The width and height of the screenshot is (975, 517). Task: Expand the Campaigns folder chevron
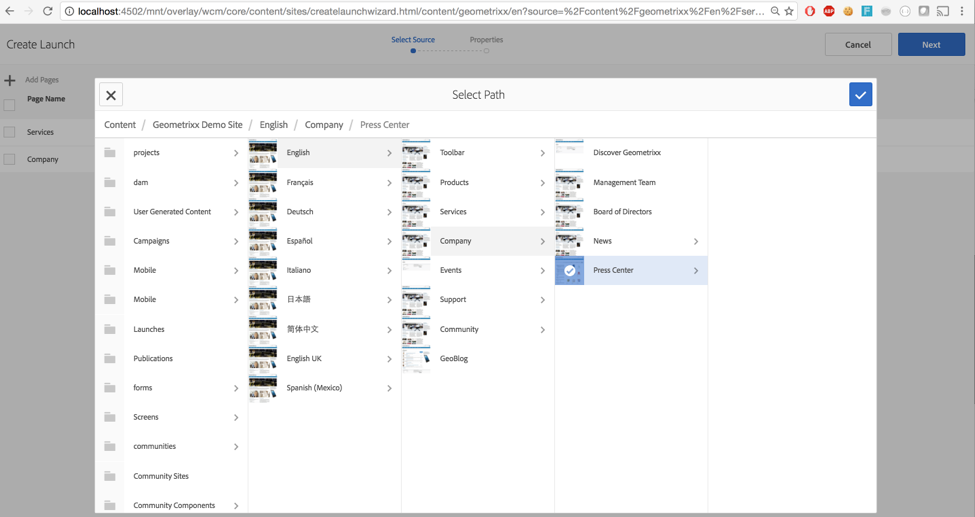[x=236, y=241]
